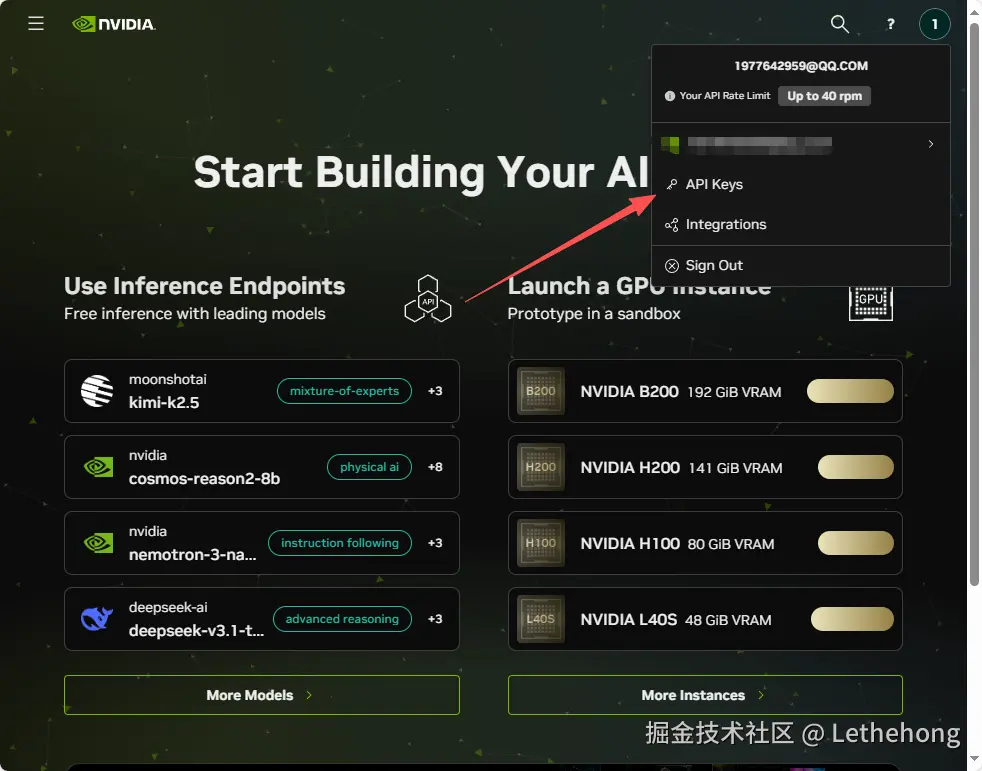The height and width of the screenshot is (771, 982).
Task: Open the nvidia cosmos-reason2-8b model card
Action: (x=262, y=467)
